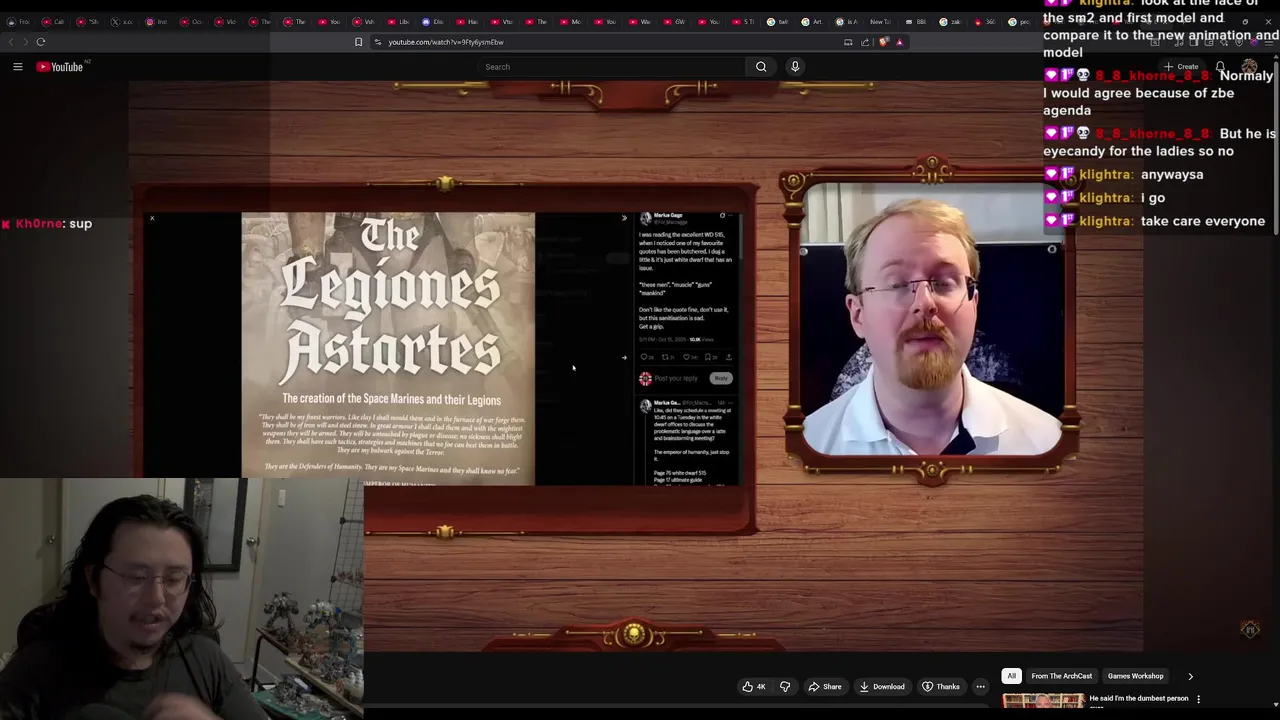
Task: Go to the YouTube home logo
Action: (x=60, y=67)
